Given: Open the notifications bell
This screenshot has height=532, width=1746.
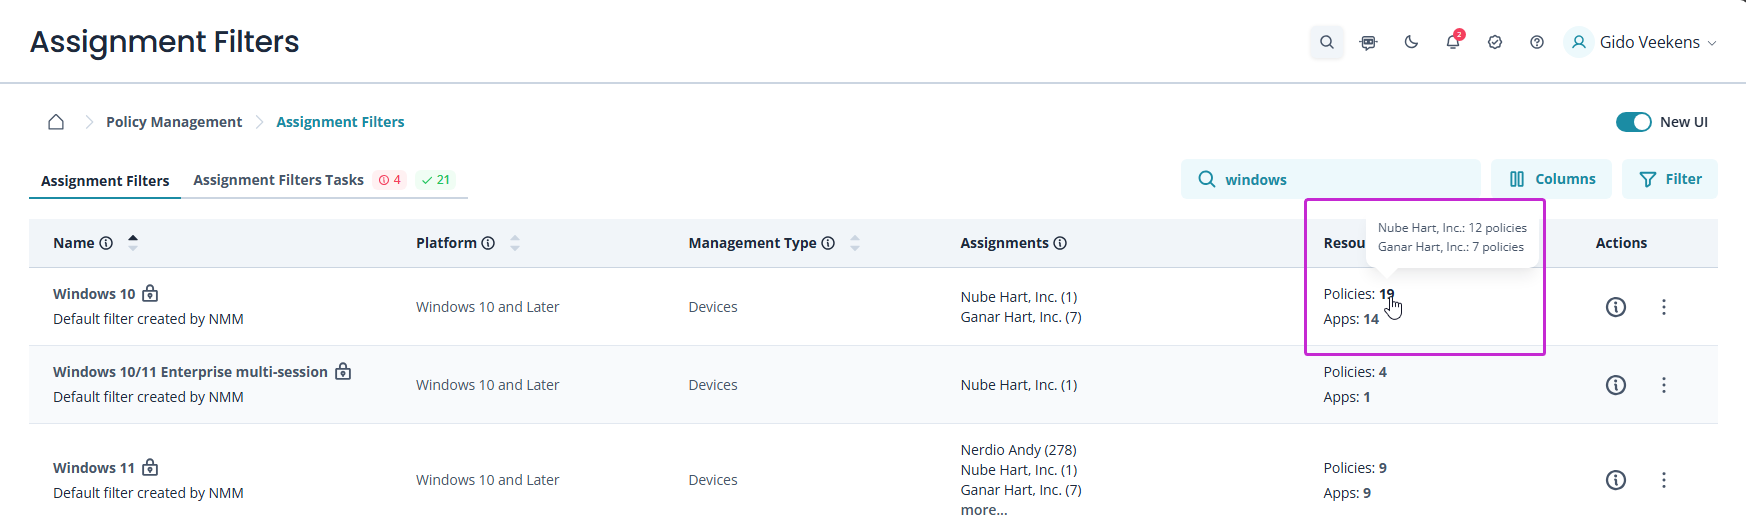Looking at the screenshot, I should click(x=1453, y=42).
